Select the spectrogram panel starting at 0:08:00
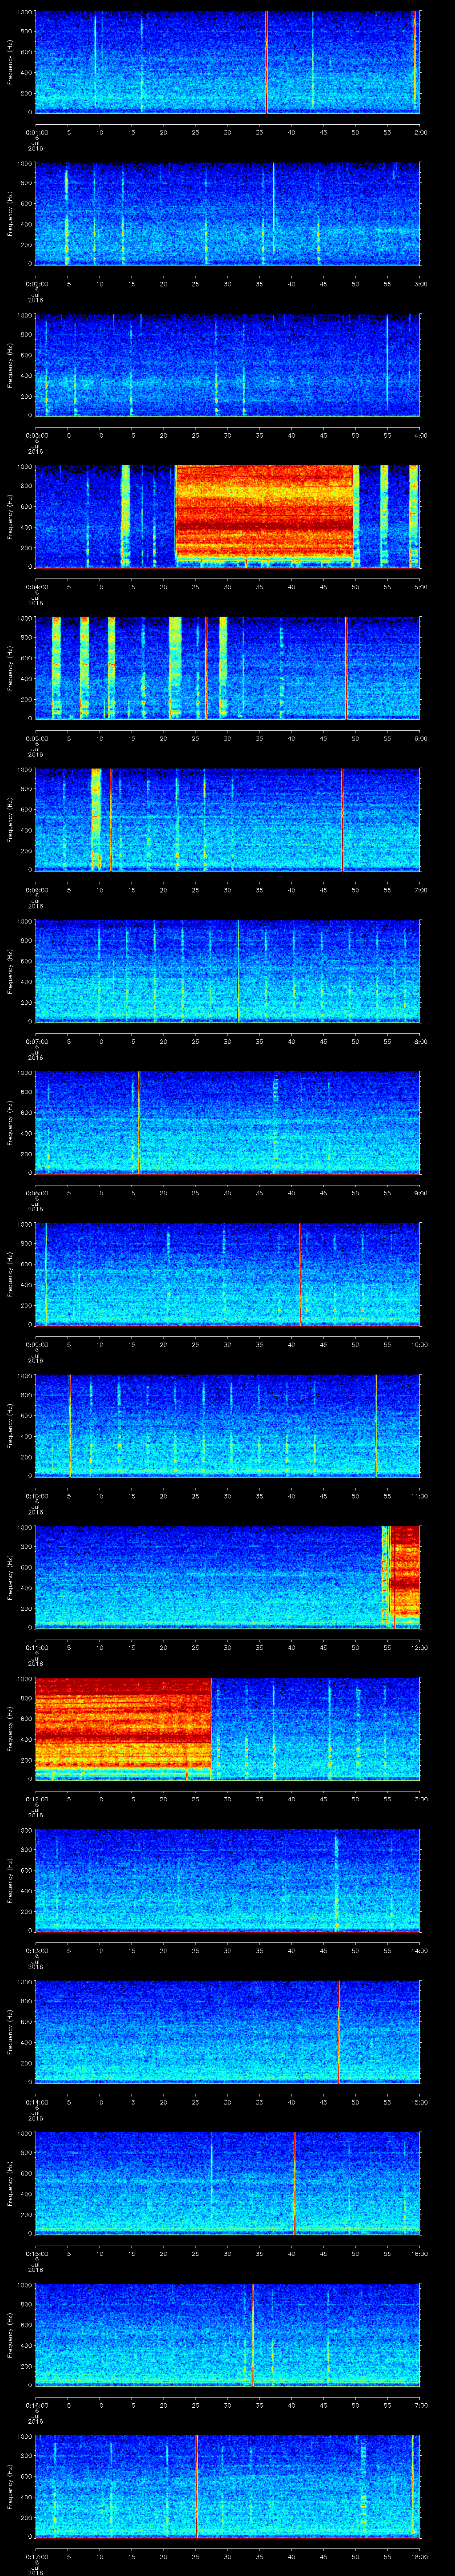This screenshot has width=455, height=2576. (x=227, y=1123)
